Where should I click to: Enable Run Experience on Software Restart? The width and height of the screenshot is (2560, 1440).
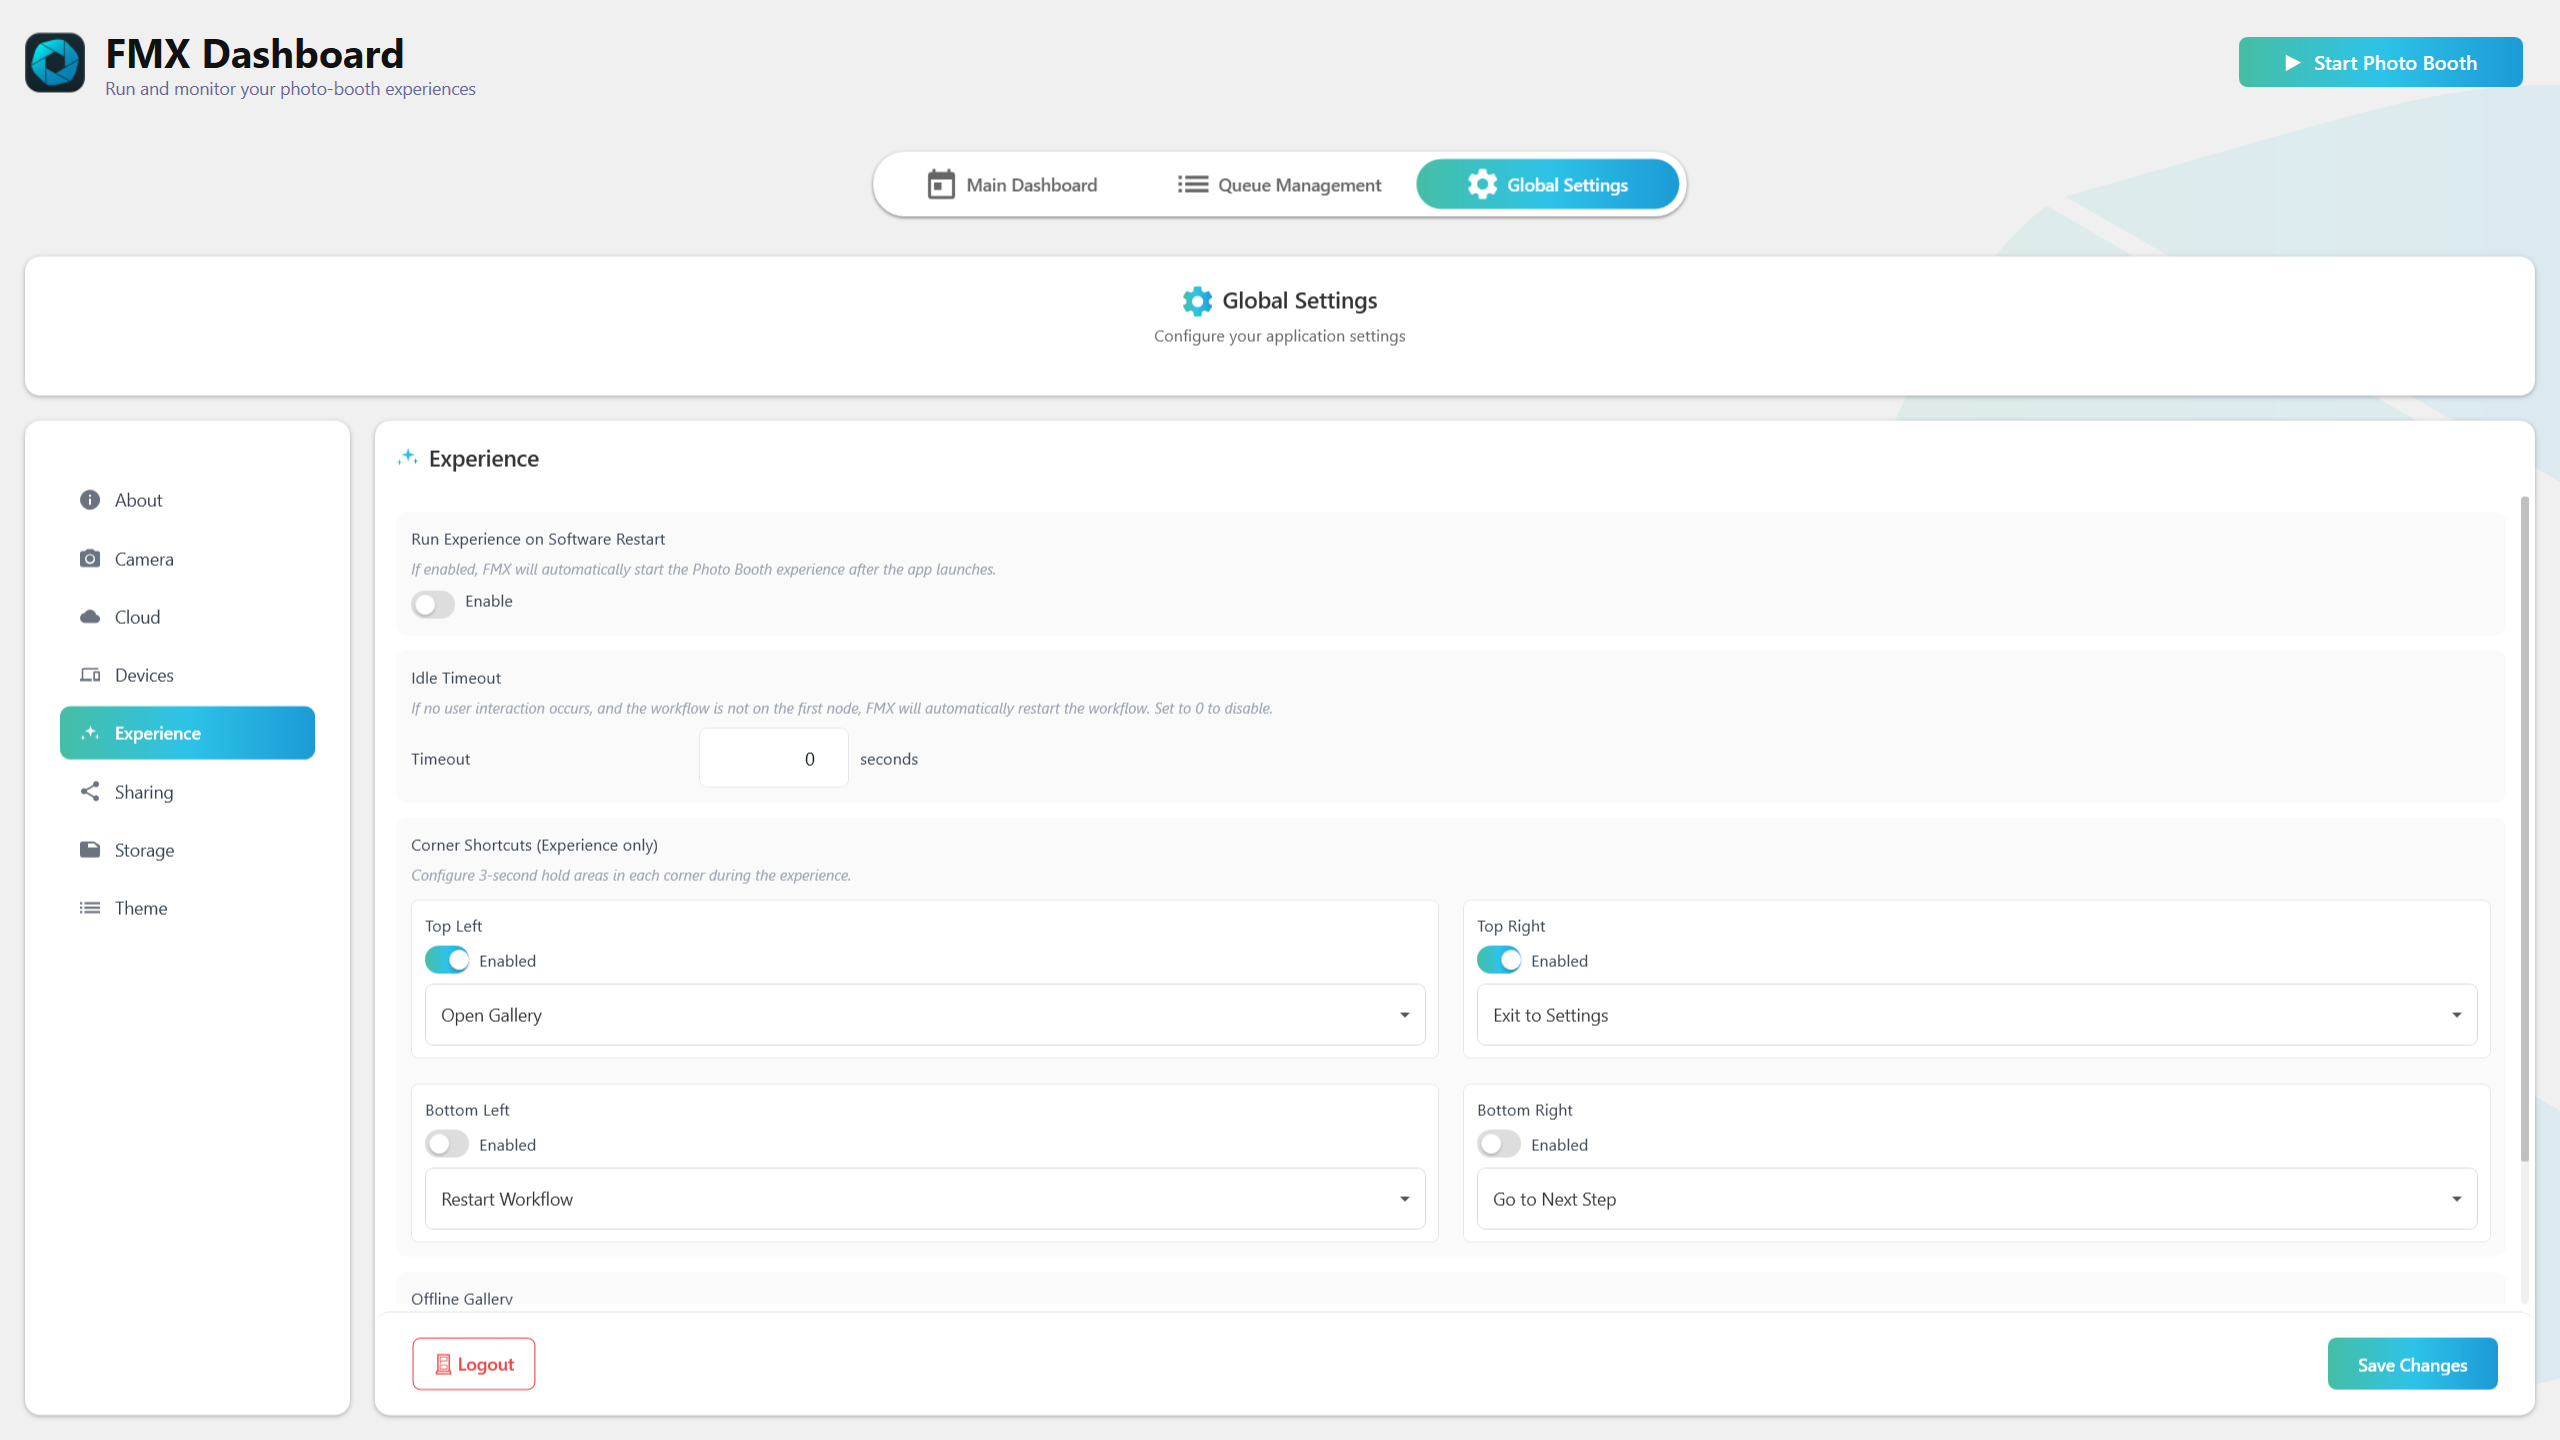pos(433,603)
